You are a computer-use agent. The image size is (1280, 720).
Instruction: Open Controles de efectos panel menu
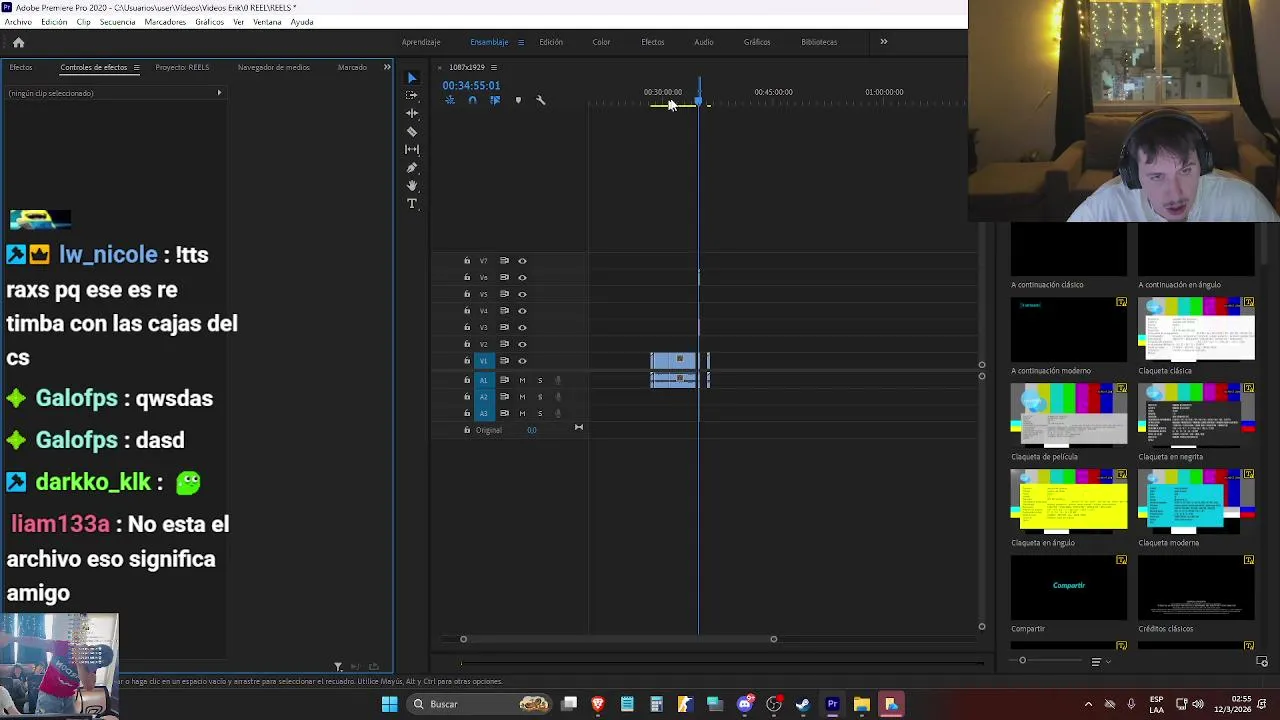click(136, 67)
